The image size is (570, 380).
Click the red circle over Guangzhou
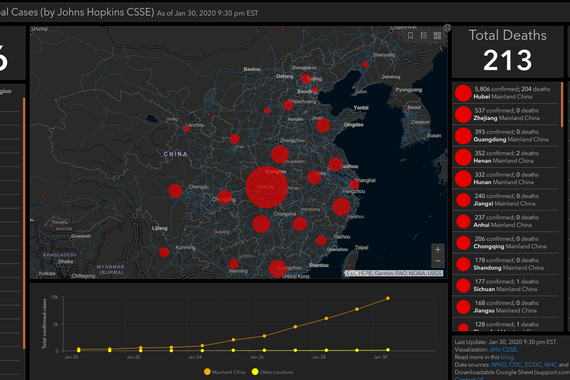pyautogui.click(x=278, y=269)
